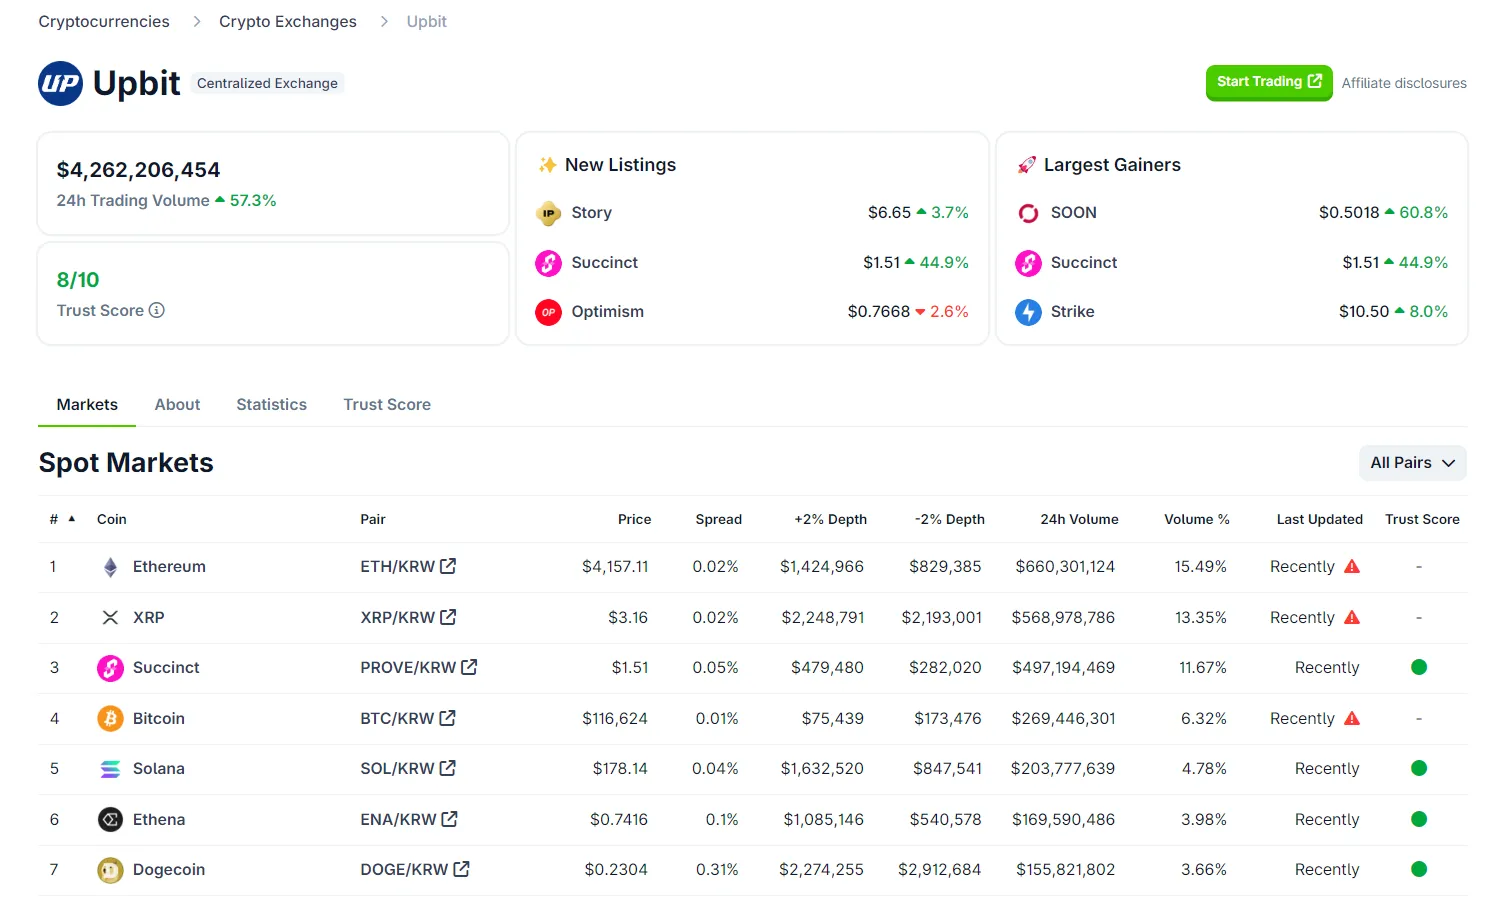This screenshot has width=1508, height=898.
Task: Click green trust score dot for Solana row
Action: click(1418, 768)
